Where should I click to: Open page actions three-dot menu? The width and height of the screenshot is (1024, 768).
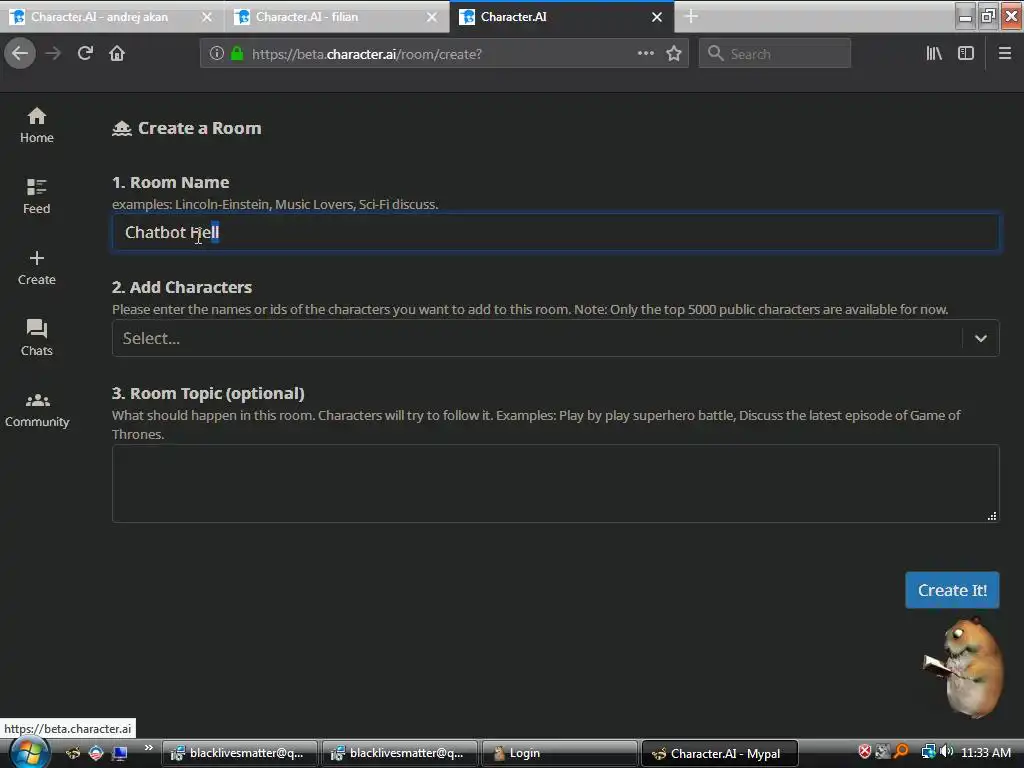645,54
